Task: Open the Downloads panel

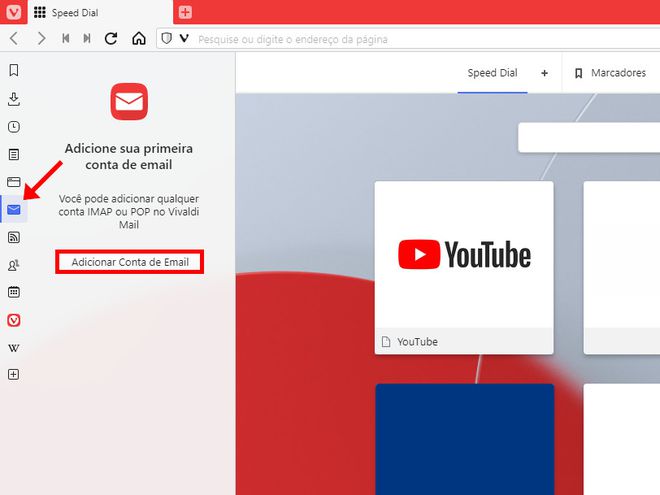Action: 13,99
